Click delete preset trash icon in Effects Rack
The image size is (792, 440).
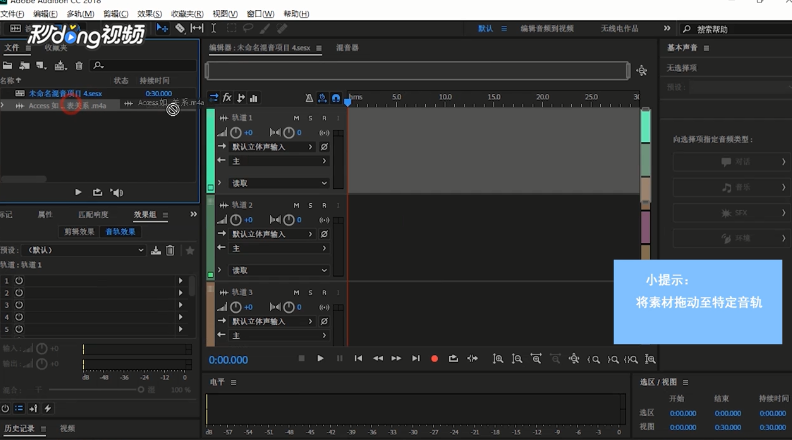170,250
